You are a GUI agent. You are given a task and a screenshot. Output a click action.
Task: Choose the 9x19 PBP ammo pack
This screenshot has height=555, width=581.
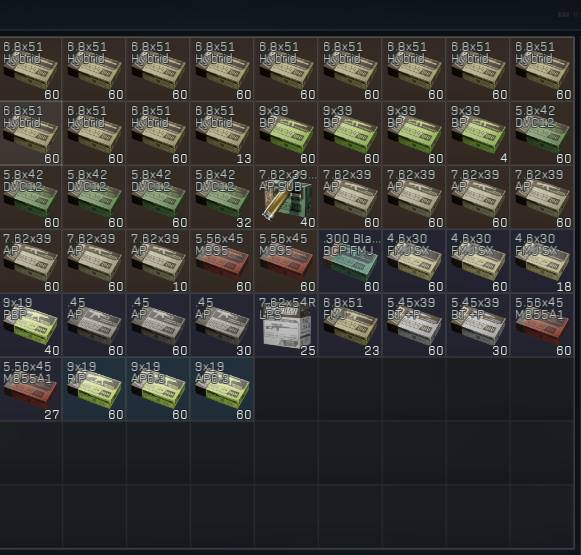pos(30,326)
